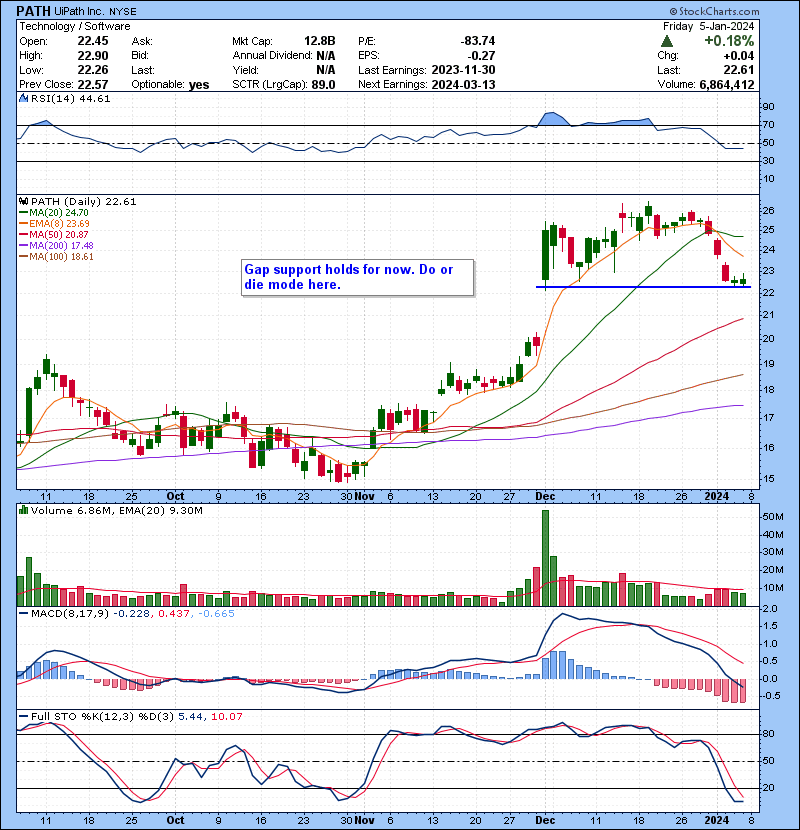Click the 'Dec' label on the price date axis

[545, 497]
